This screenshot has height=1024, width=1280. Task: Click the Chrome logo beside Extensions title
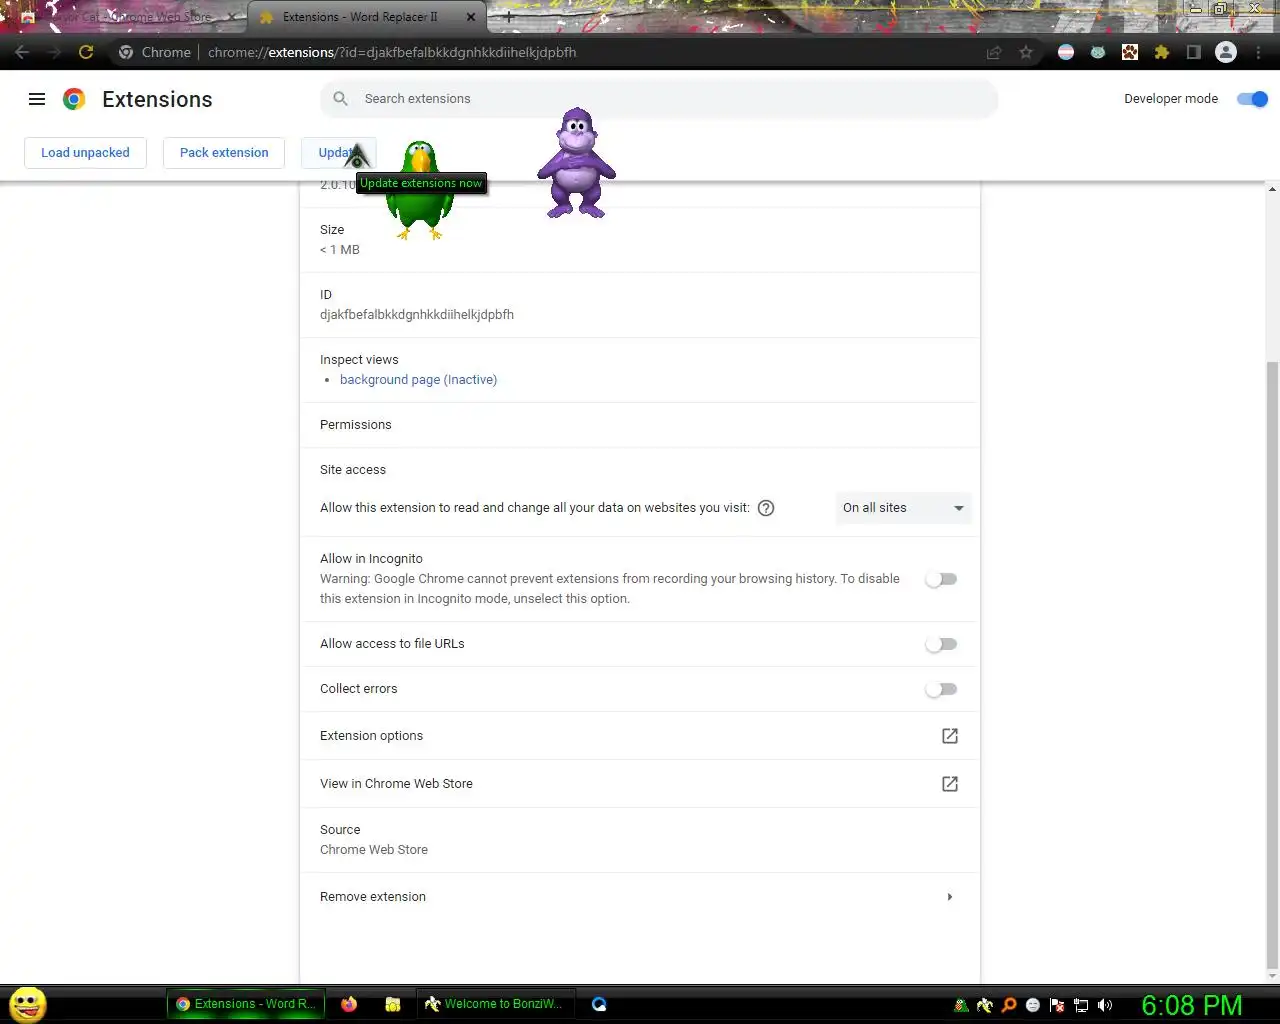tap(74, 99)
